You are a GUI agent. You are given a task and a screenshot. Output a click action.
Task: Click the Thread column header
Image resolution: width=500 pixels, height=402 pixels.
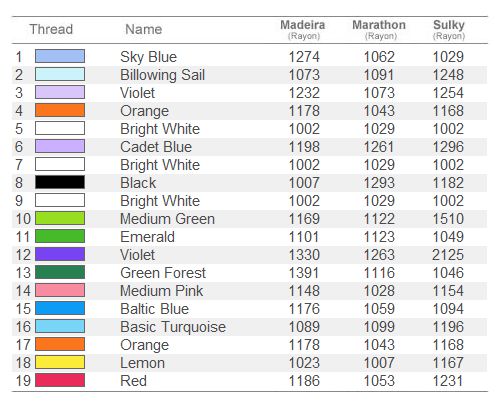tap(51, 29)
